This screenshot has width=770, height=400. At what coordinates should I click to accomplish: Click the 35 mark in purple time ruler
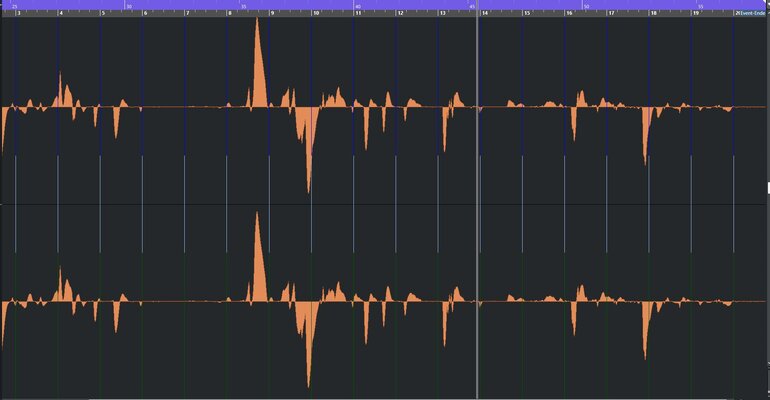[x=244, y=7]
